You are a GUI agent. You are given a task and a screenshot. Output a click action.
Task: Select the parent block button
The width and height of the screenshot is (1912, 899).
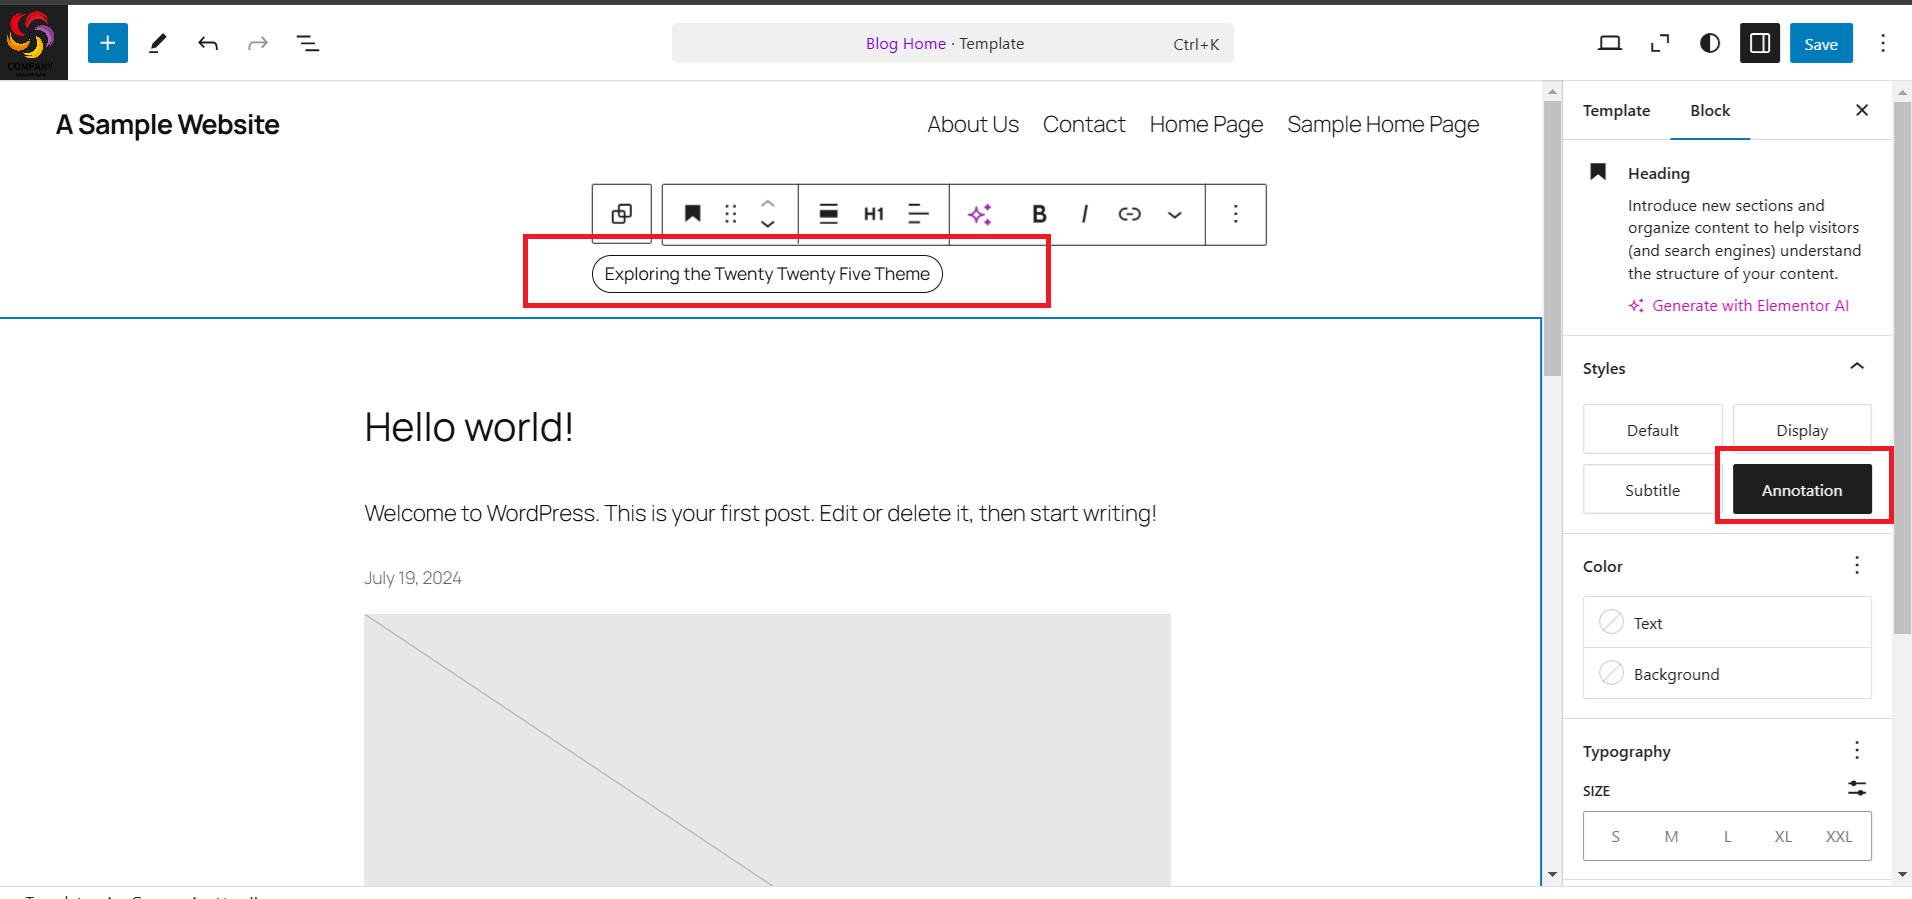[x=621, y=214]
